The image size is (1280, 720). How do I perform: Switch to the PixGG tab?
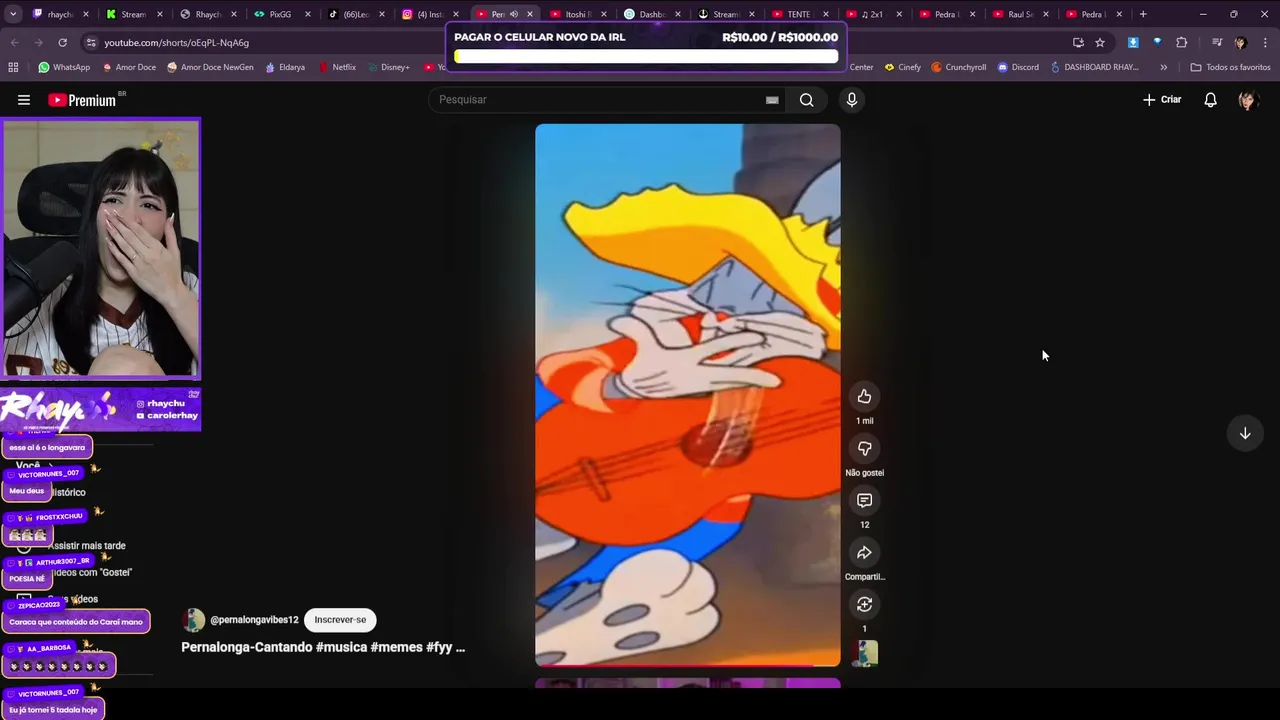point(280,14)
